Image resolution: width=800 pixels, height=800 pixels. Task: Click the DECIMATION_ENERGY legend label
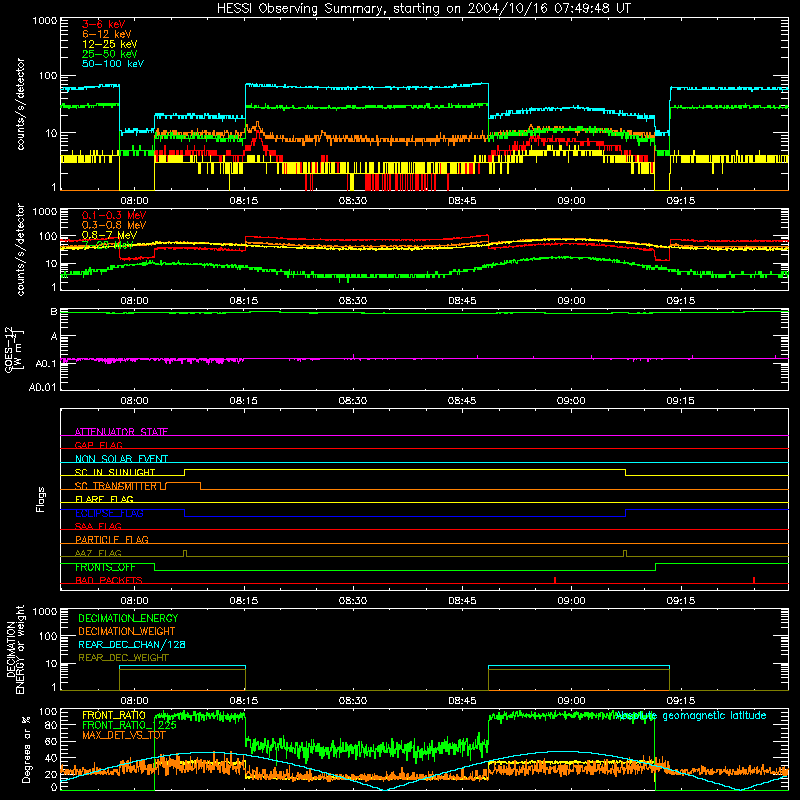click(128, 618)
